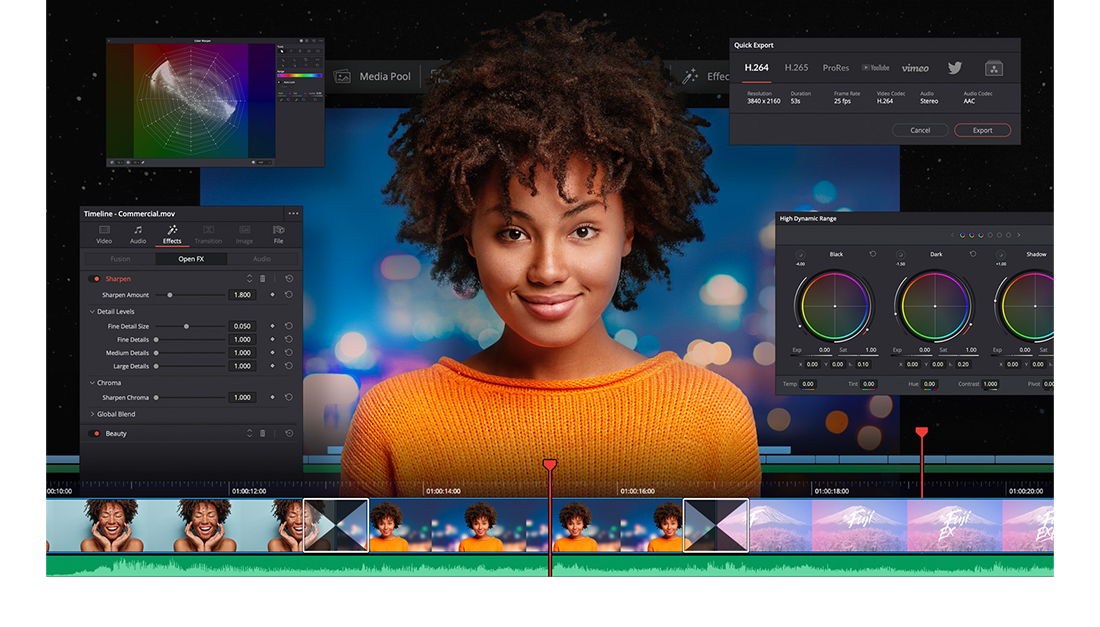Viewport: 1100px width, 627px height.
Task: Click center of the Dark color wheel
Action: [x=934, y=306]
